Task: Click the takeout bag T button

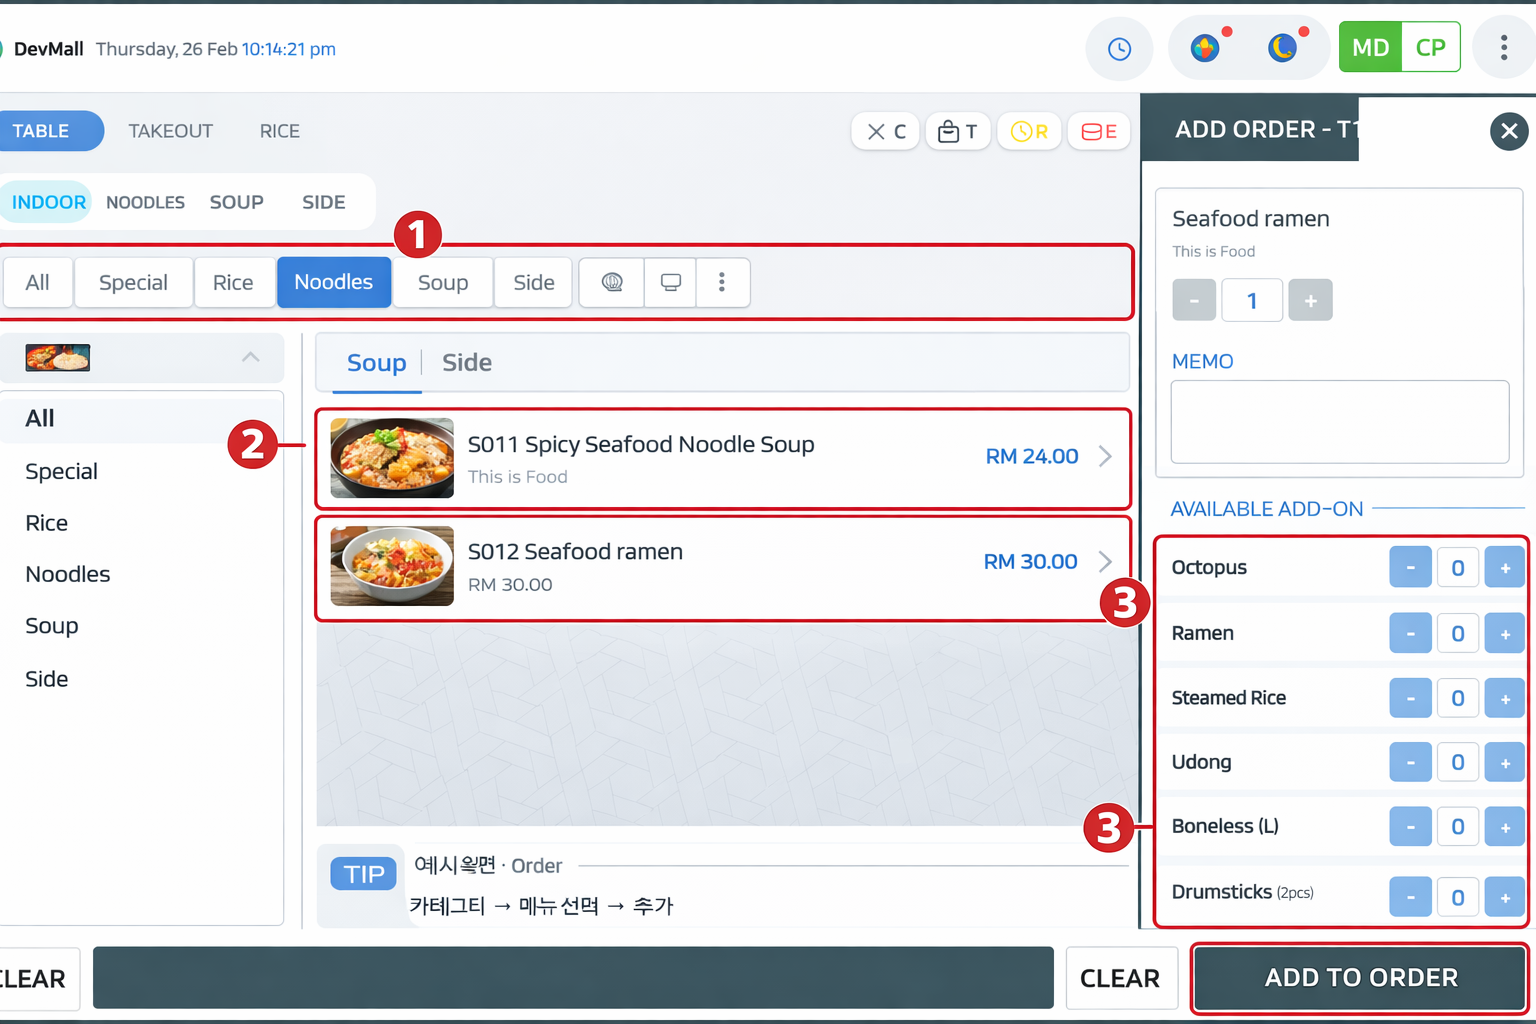Action: pos(958,131)
